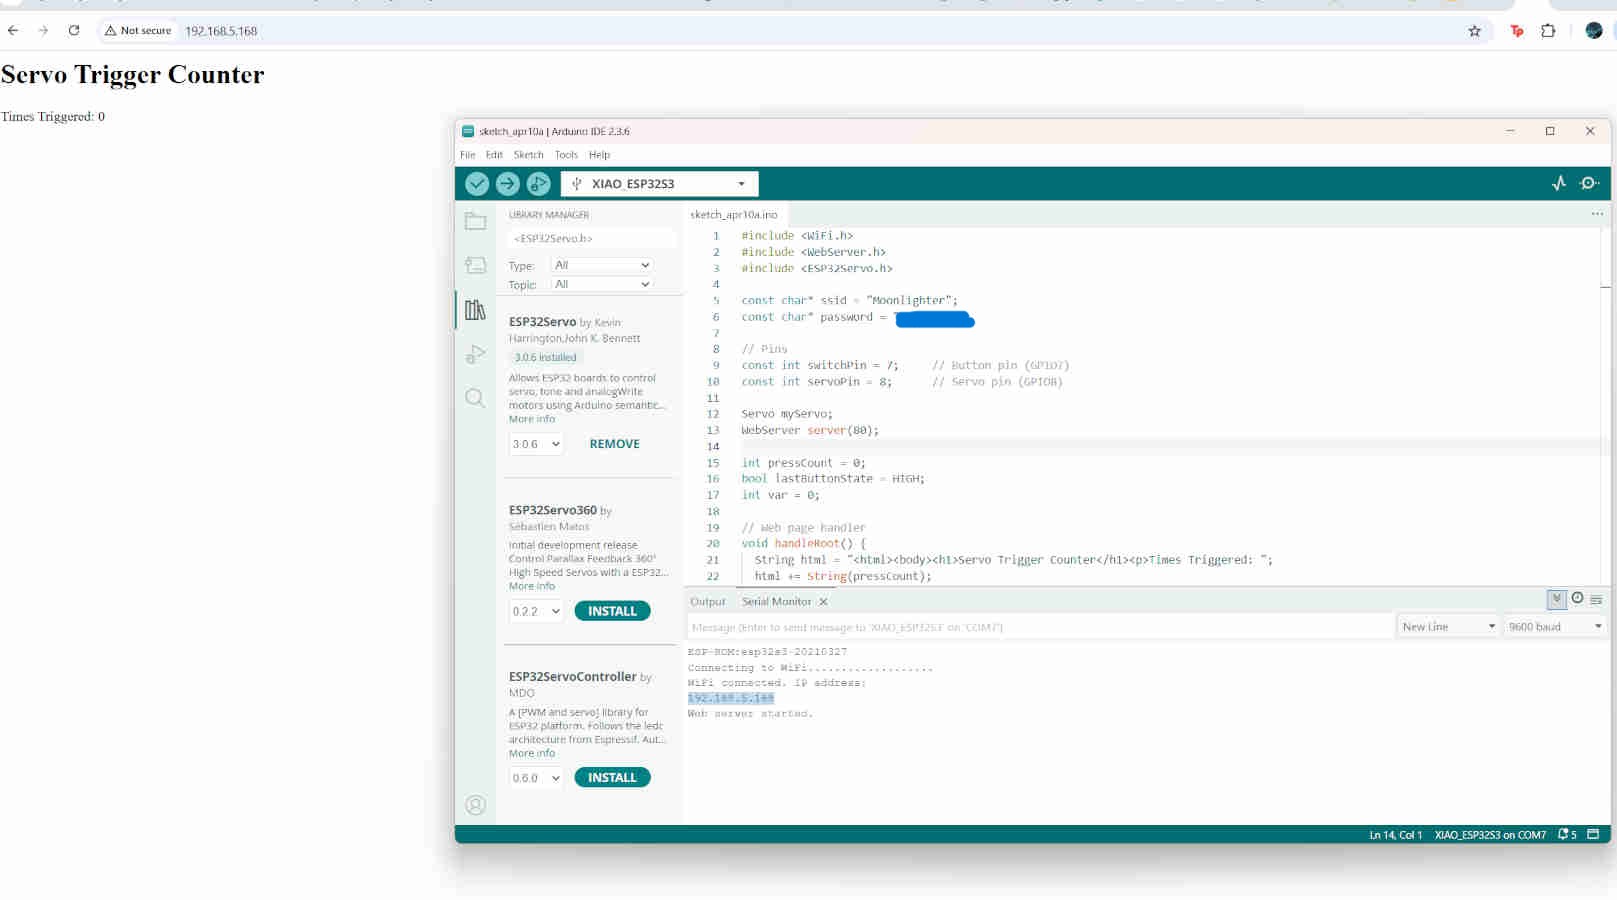1617x900 pixels.
Task: Install the ESP32Servo360 library
Action: pos(612,611)
